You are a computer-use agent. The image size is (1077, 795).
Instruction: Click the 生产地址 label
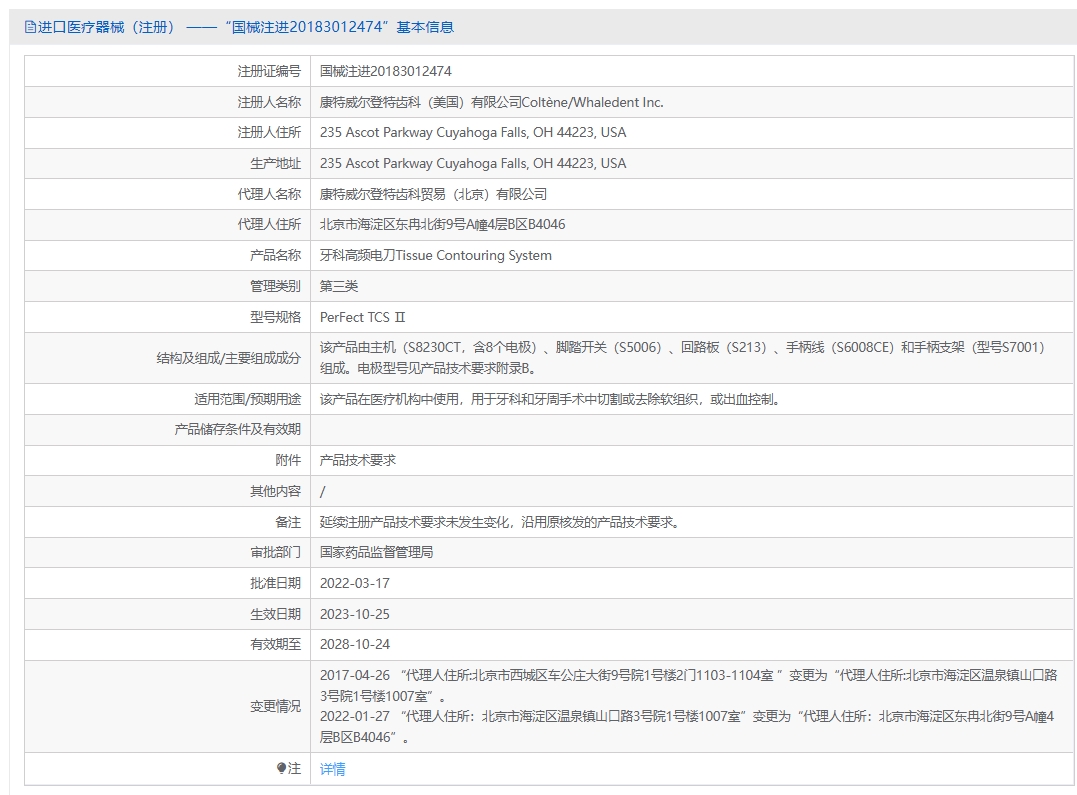click(x=275, y=164)
